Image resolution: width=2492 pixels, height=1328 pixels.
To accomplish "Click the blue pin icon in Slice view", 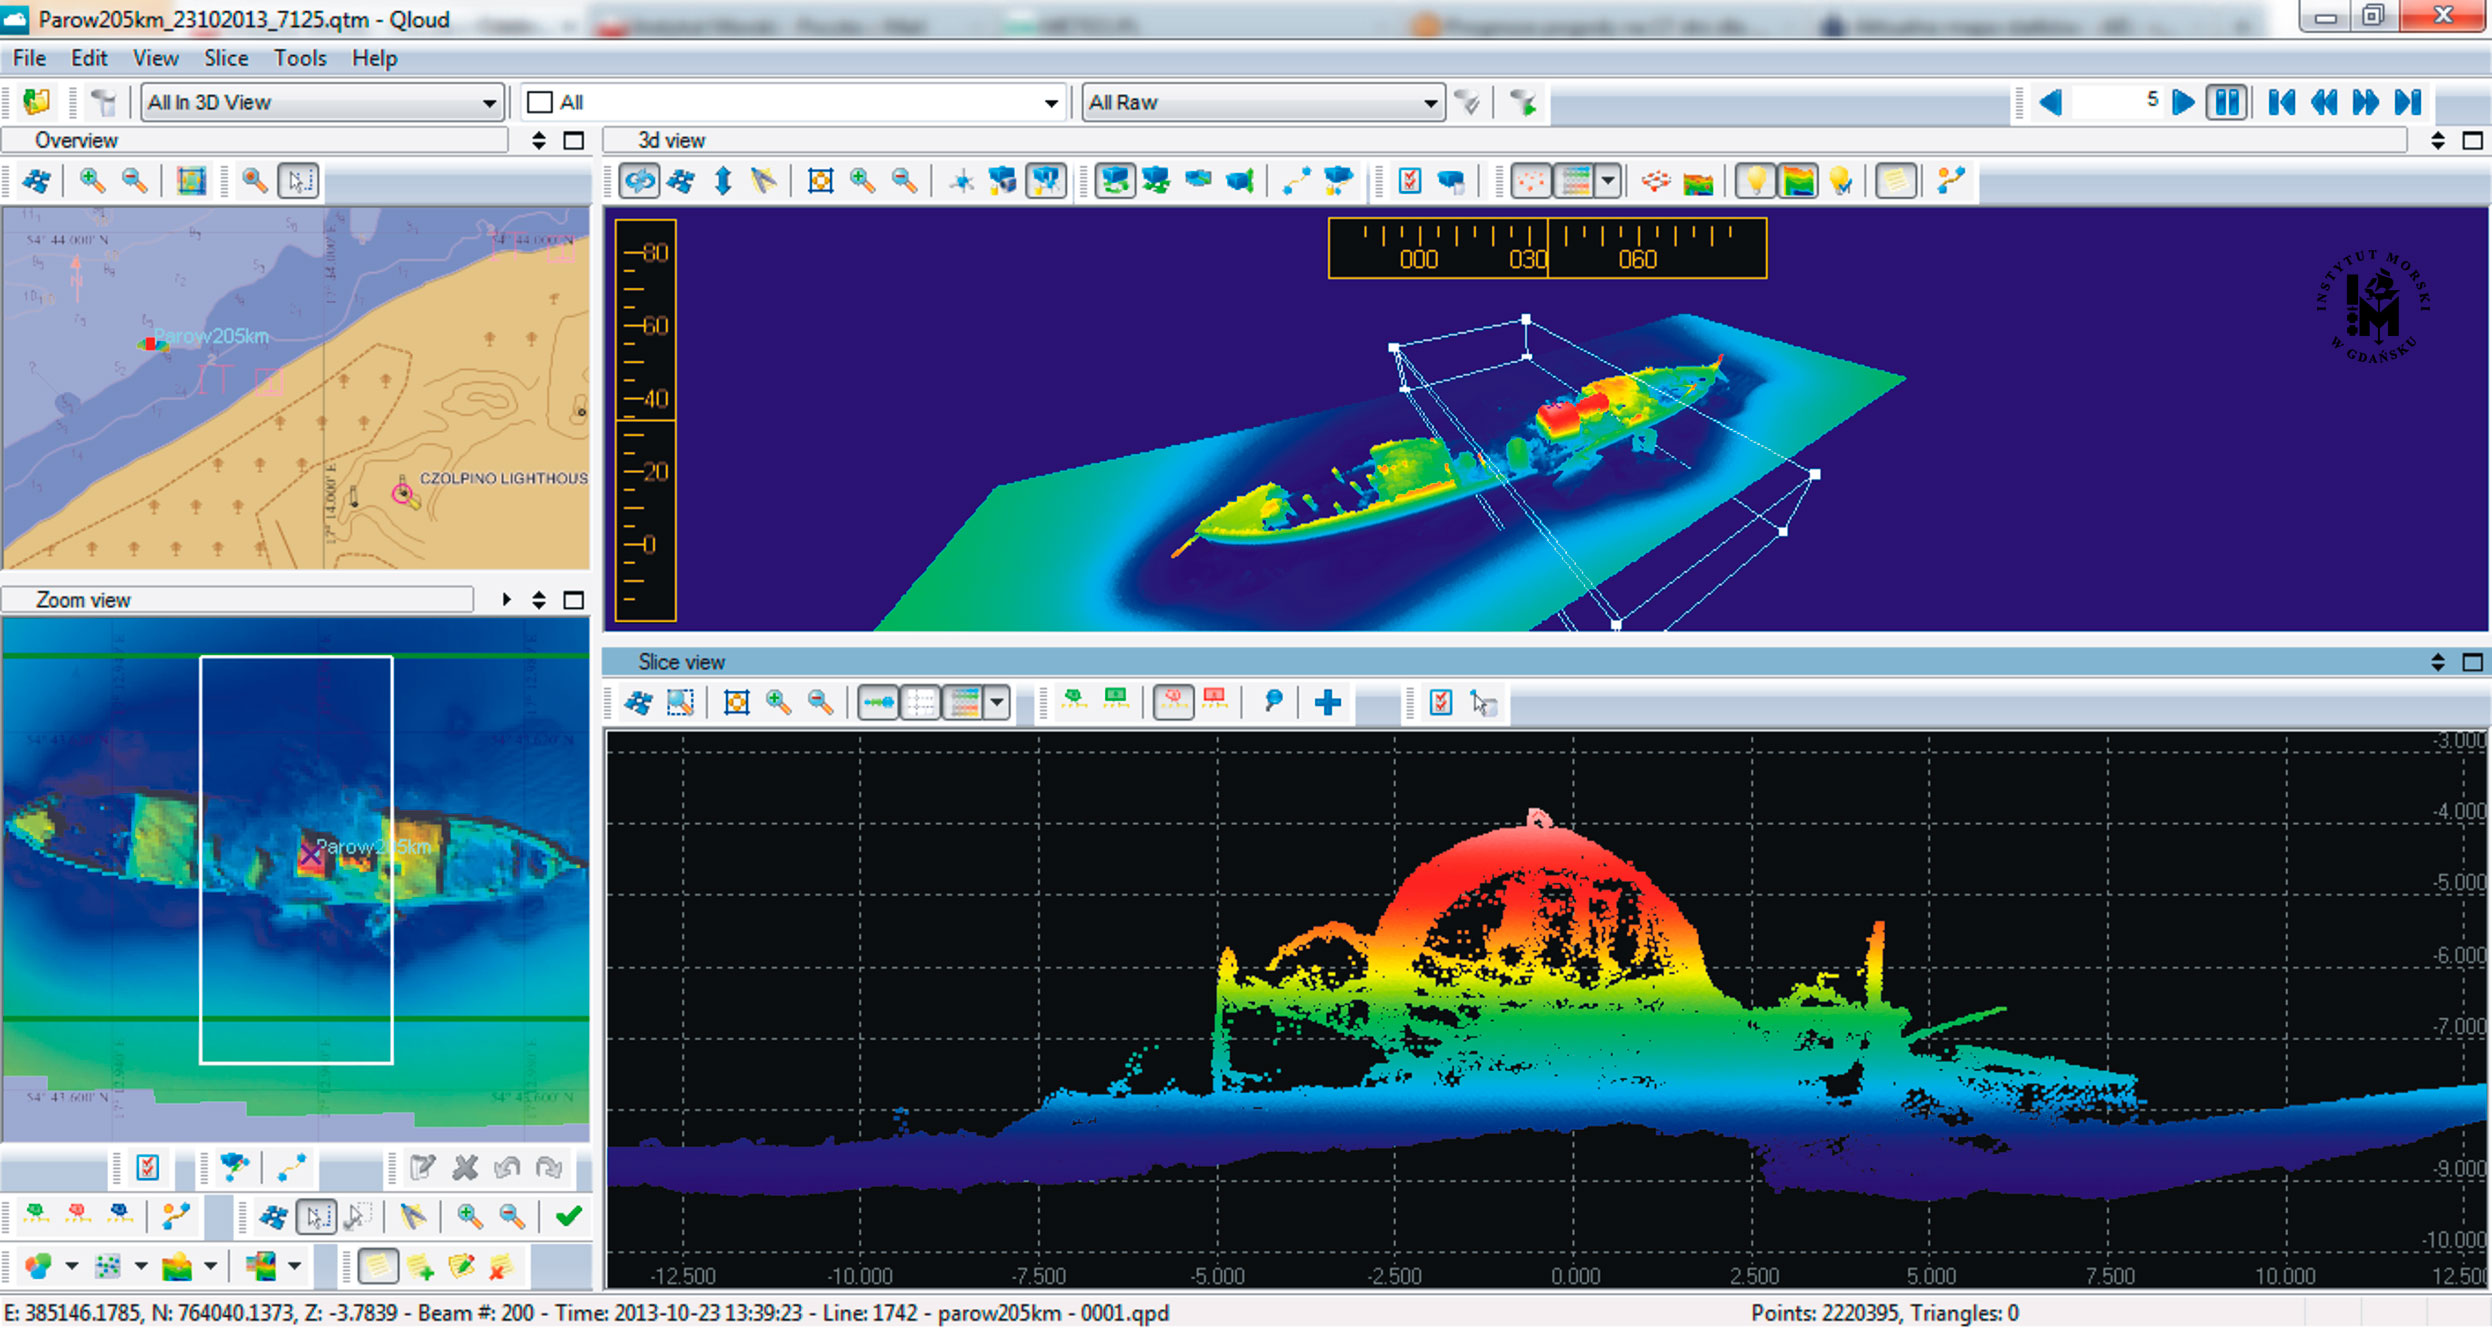I will [x=1273, y=703].
